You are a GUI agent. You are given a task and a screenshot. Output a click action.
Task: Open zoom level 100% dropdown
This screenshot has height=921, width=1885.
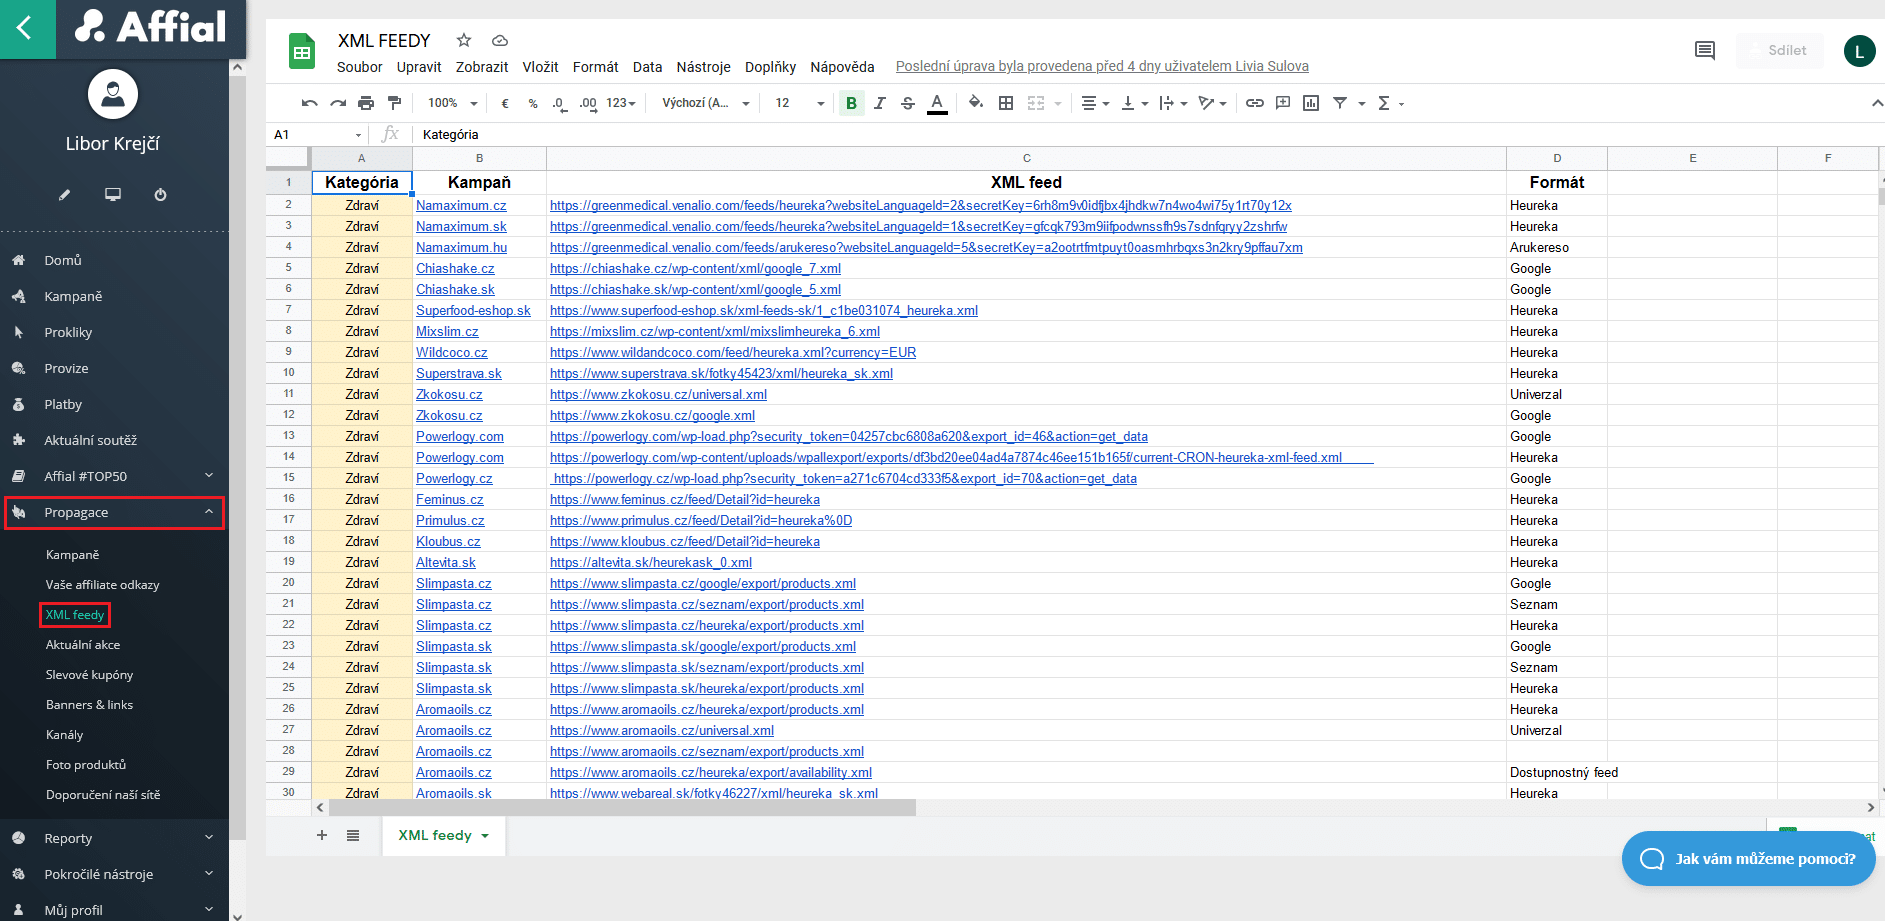tap(453, 103)
